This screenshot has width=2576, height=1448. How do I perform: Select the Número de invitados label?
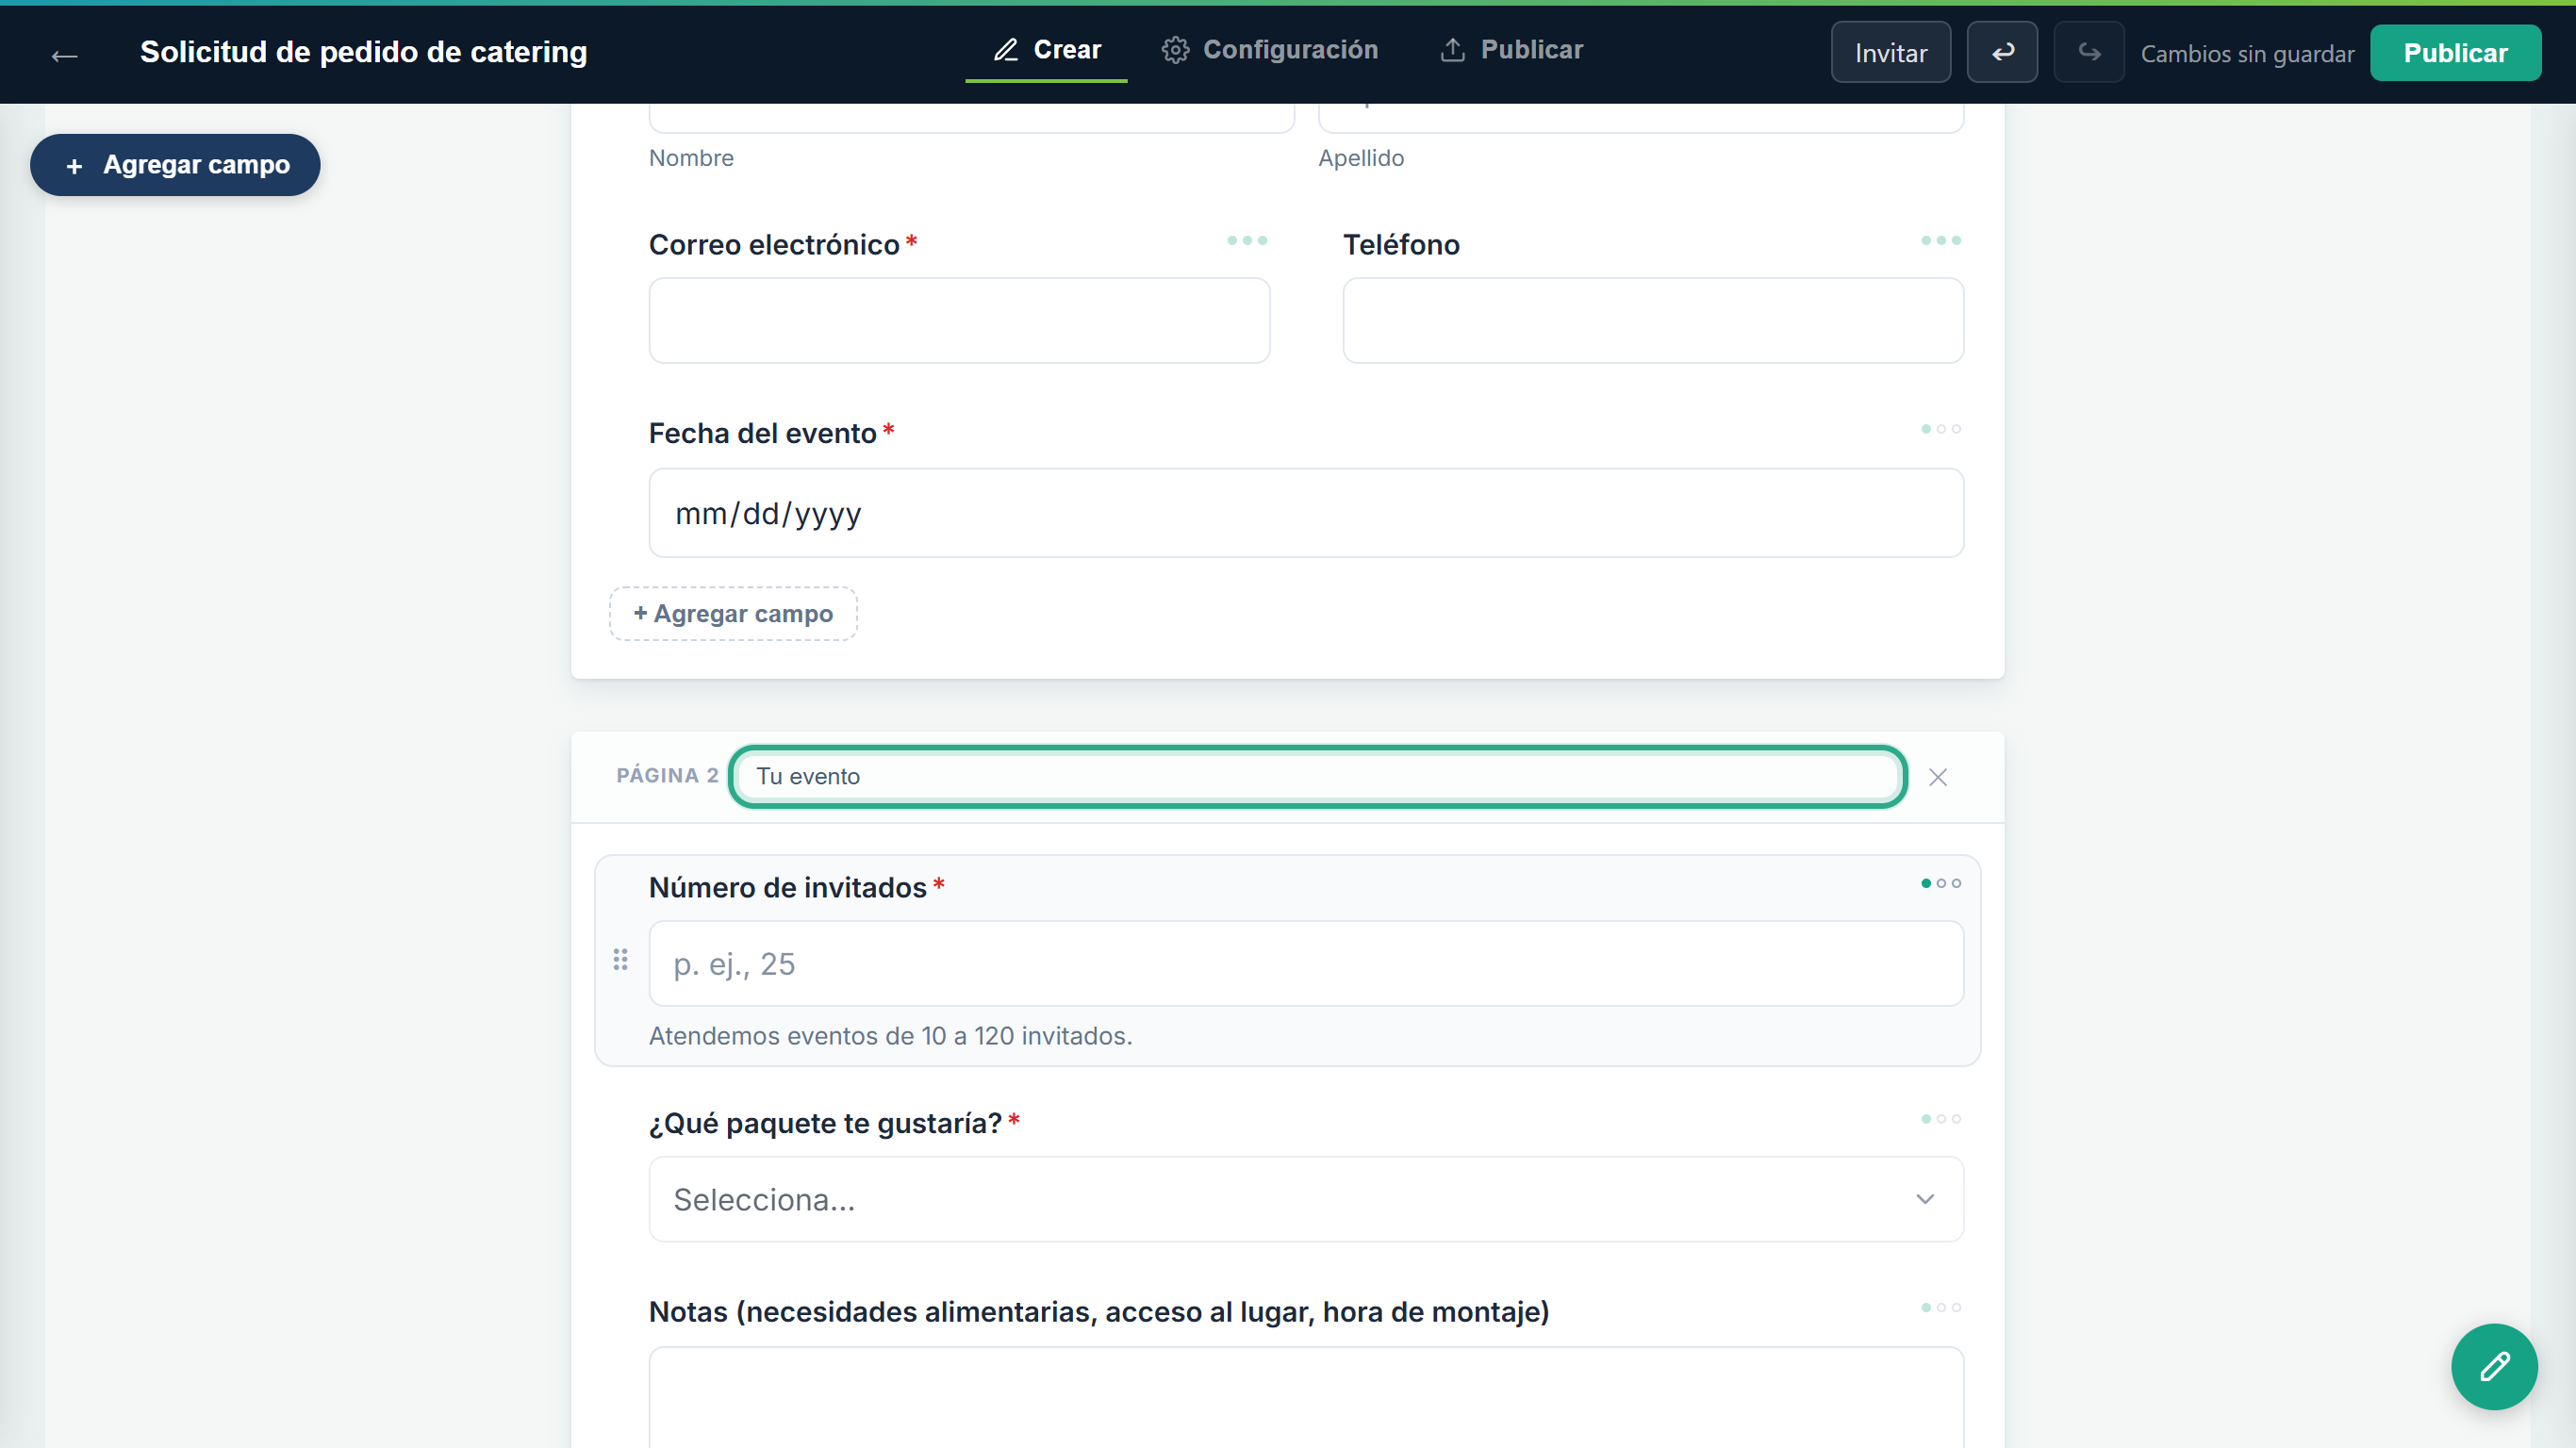click(x=787, y=887)
